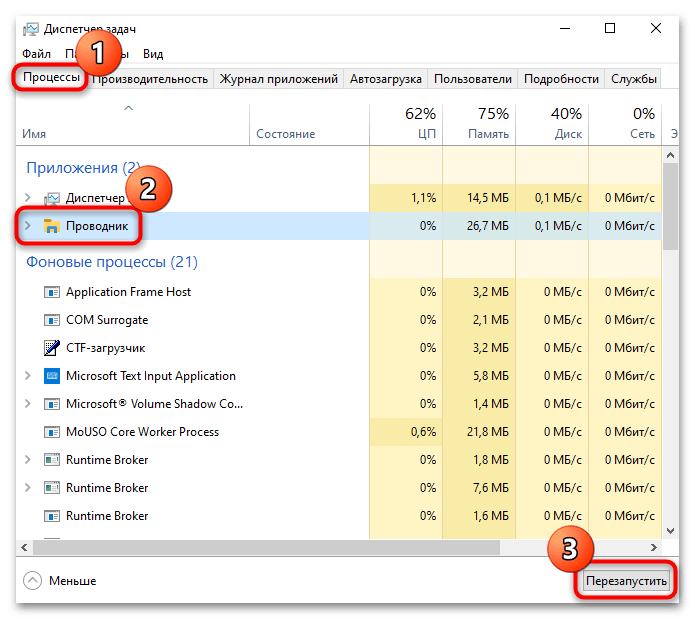Expand Microsoft Volume Shadow Copy row
The image size is (695, 619).
point(27,404)
